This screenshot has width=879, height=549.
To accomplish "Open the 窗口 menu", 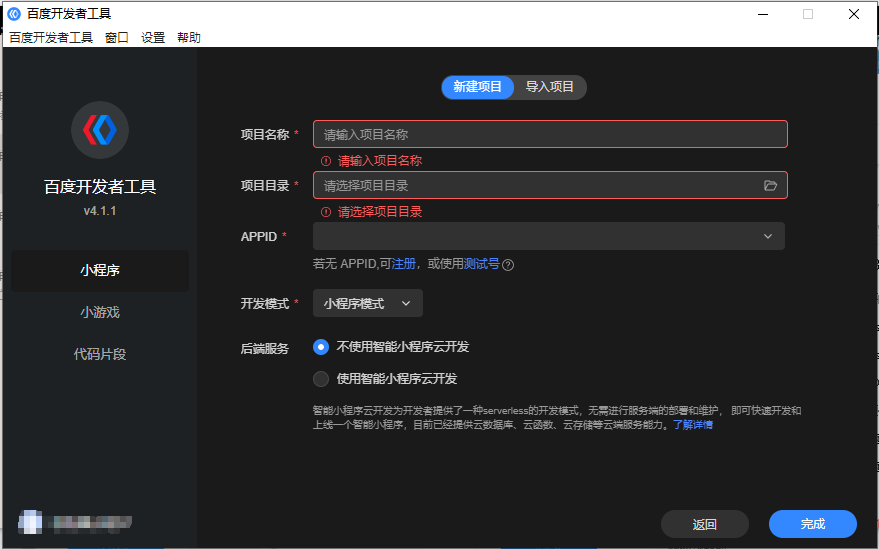I will 117,38.
